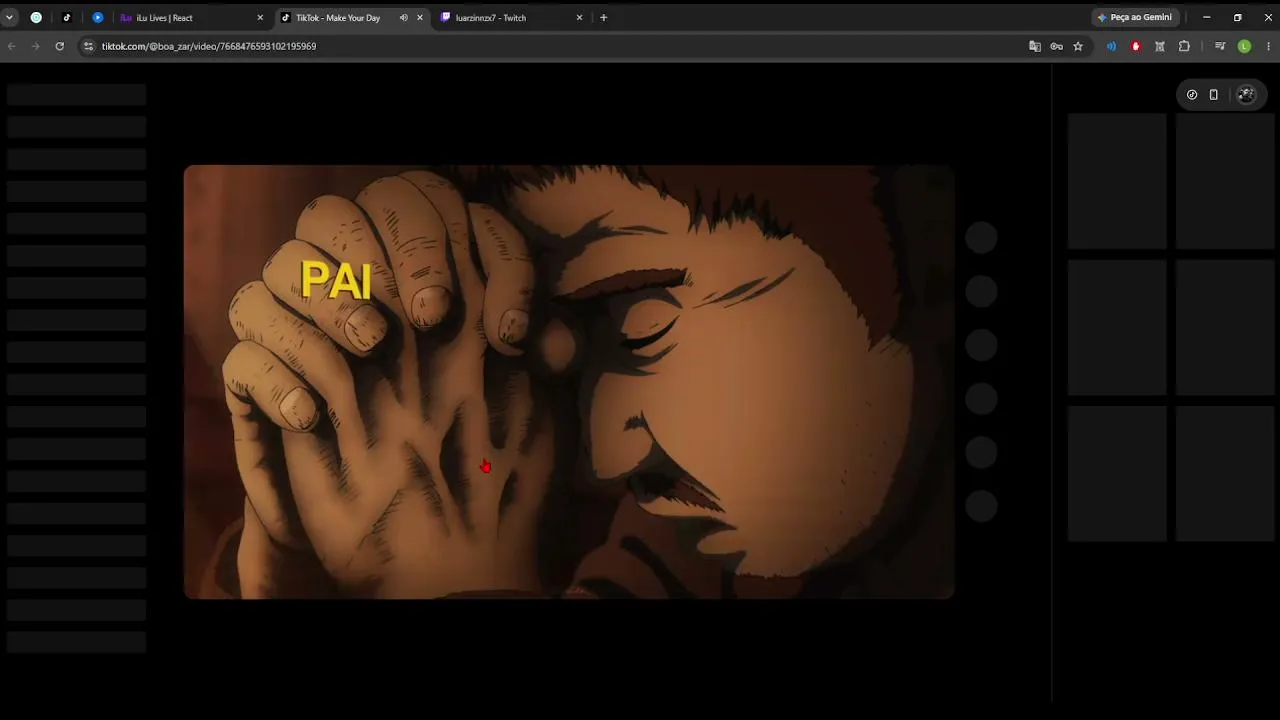The height and width of the screenshot is (720, 1280).
Task: Close the luarzinnzx7 - Twitch tab
Action: pyautogui.click(x=579, y=17)
